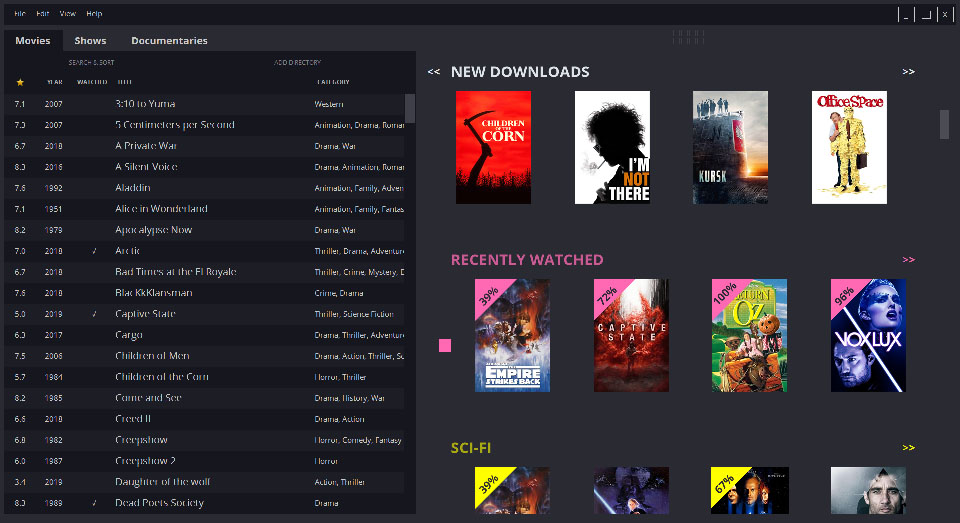The width and height of the screenshot is (960, 523).
Task: Click the right panel scrollbar thumb
Action: tap(945, 124)
